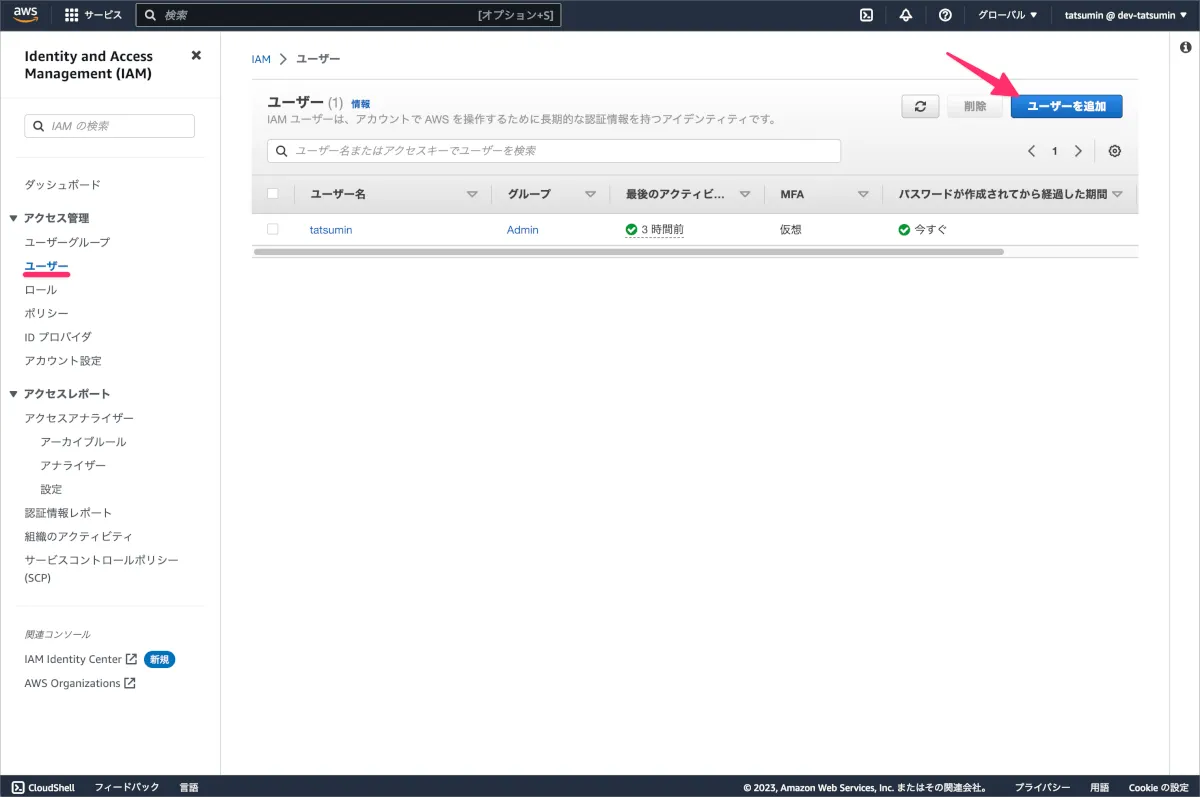Click the horizontal table scrollbar
This screenshot has height=797, width=1200.
[x=628, y=252]
